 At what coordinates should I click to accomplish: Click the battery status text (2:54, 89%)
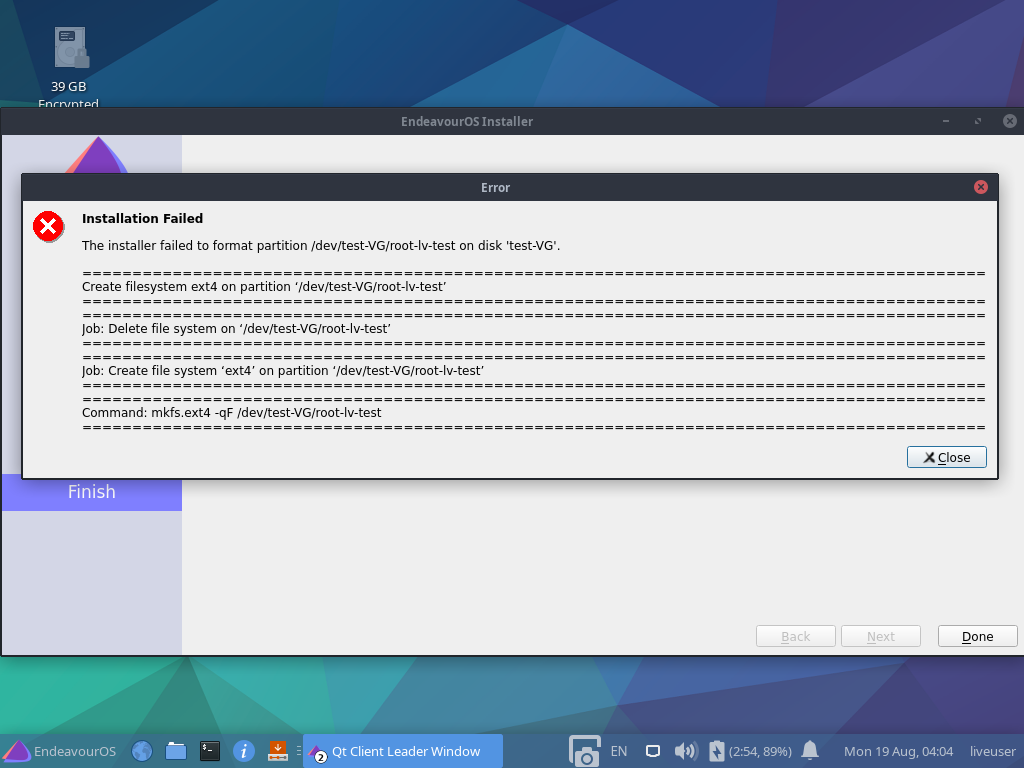[760, 752]
